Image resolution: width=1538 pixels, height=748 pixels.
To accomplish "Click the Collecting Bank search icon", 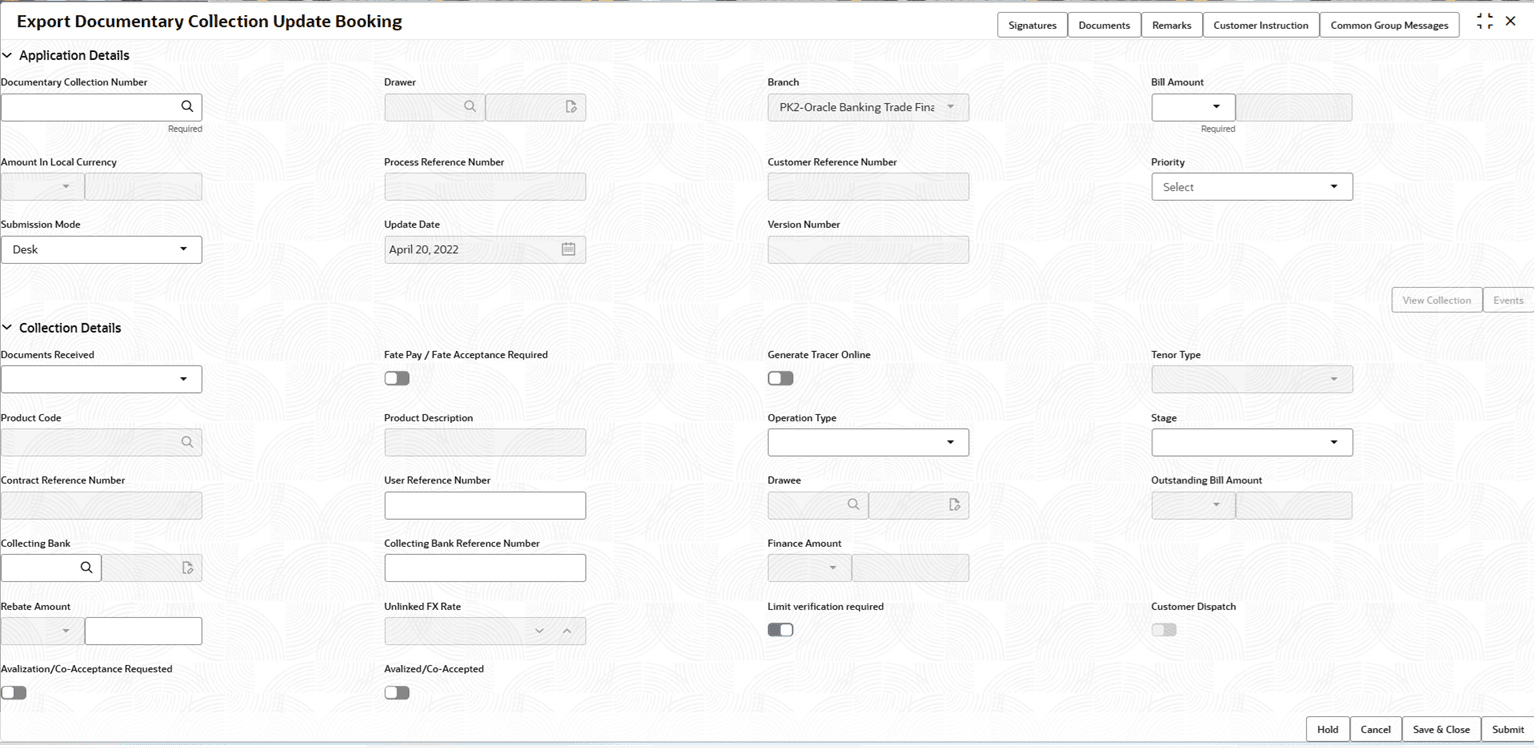I will point(87,567).
